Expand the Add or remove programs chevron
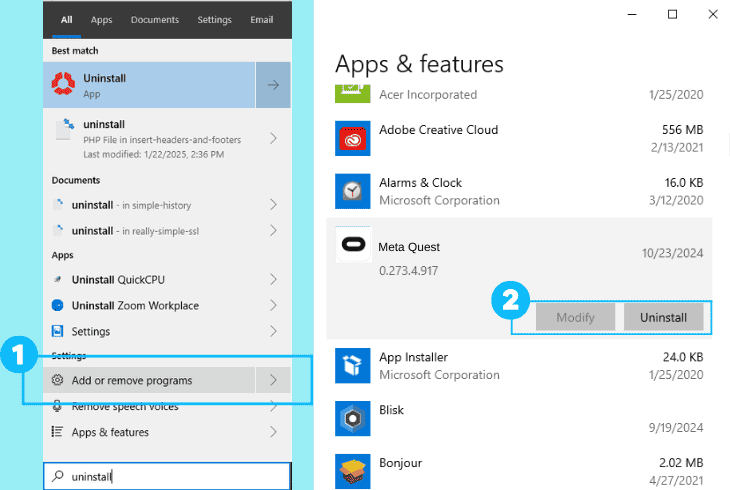Image resolution: width=730 pixels, height=490 pixels. tap(273, 380)
